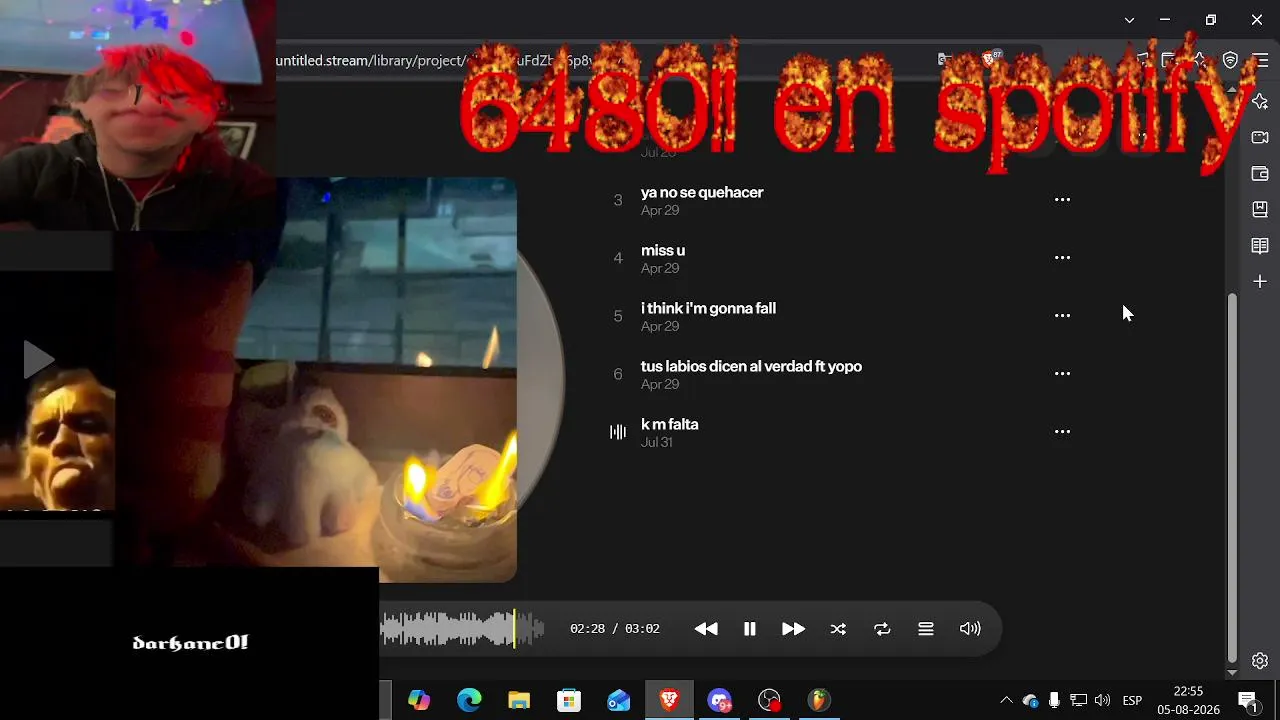Open Outlook from the taskbar
Viewport: 1280px width, 720px height.
click(619, 700)
